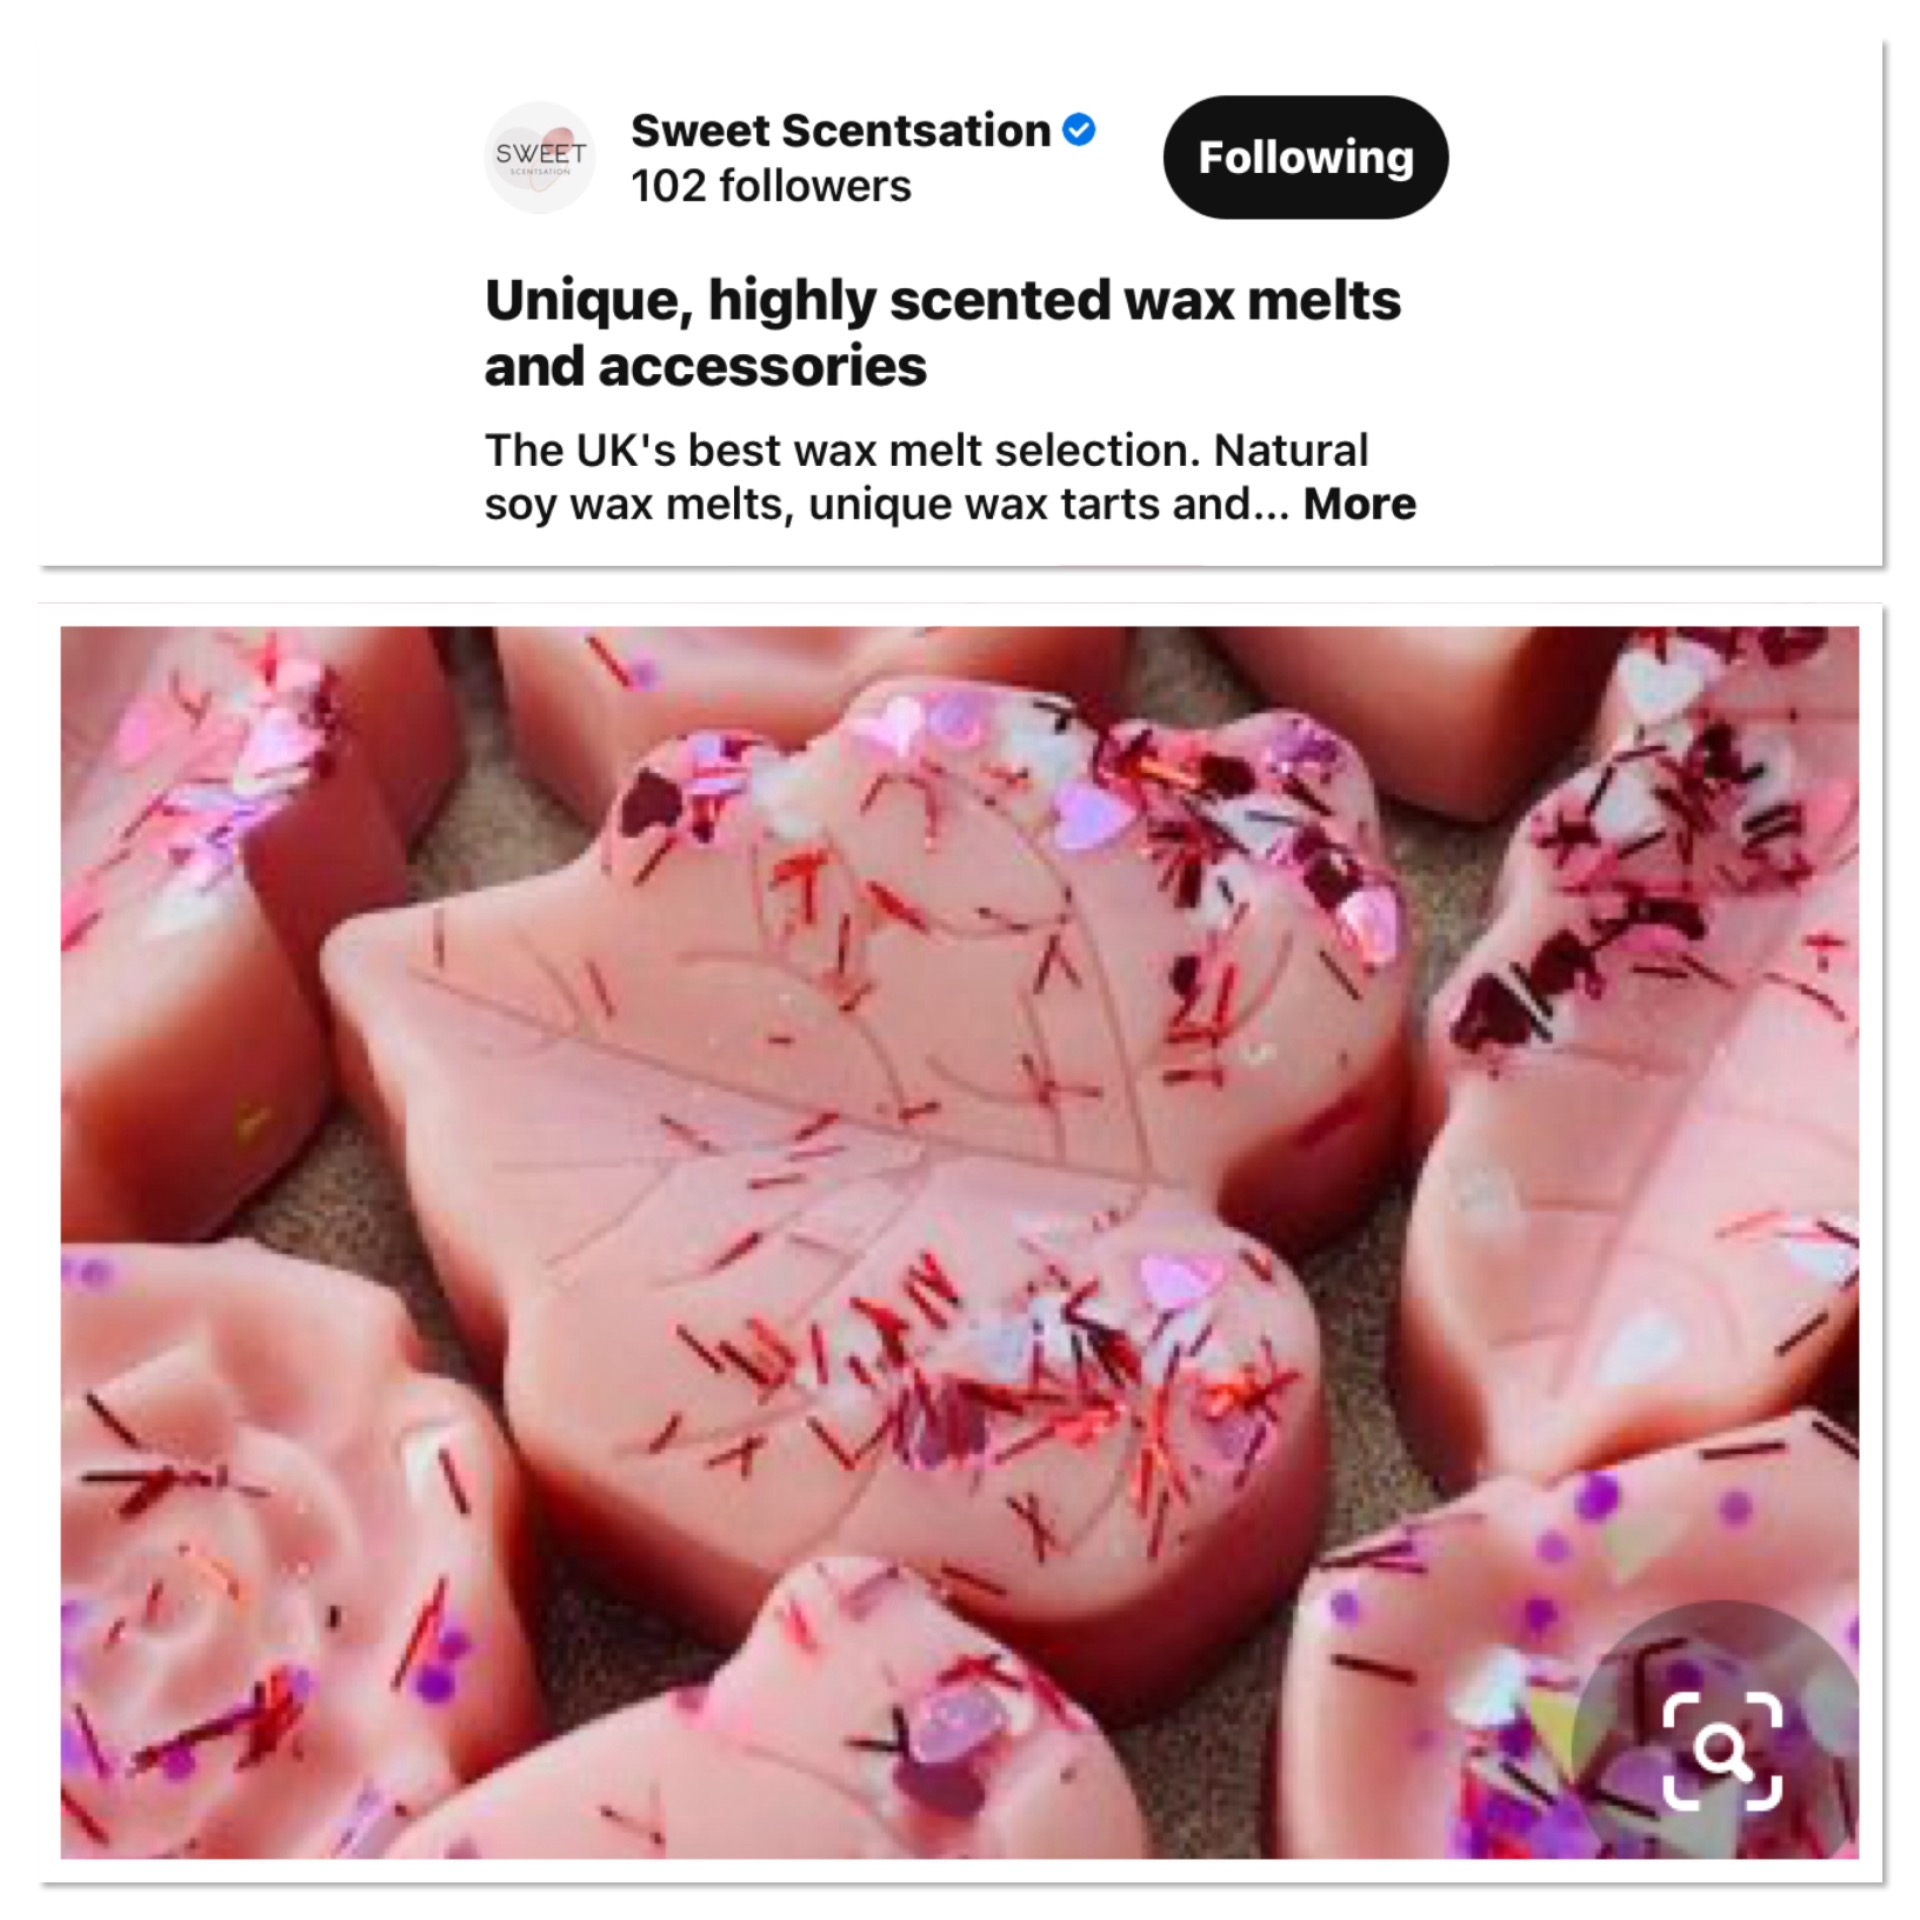The height and width of the screenshot is (1920, 1920).
Task: Open the Sweet Scentsation profile avatar
Action: [540, 158]
